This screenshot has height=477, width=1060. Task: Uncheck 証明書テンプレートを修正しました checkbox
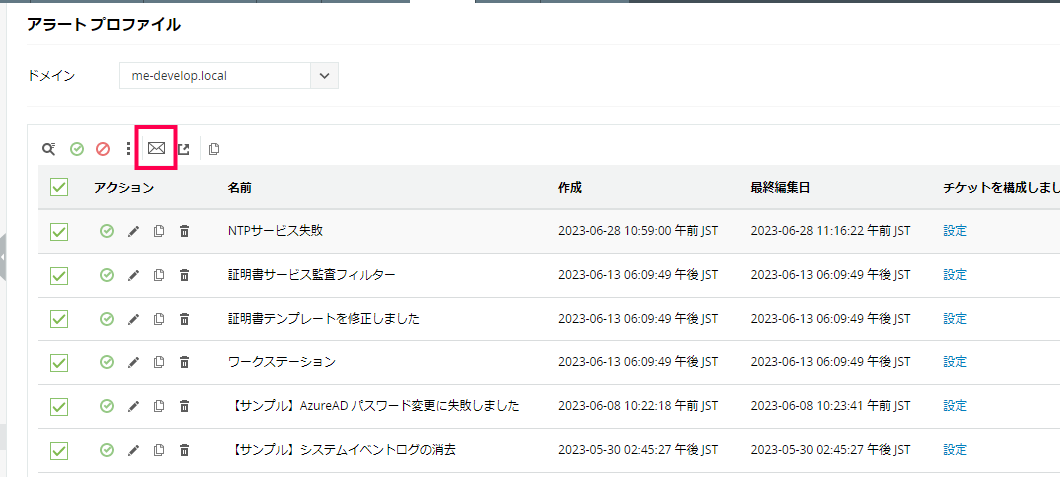pyautogui.click(x=59, y=320)
